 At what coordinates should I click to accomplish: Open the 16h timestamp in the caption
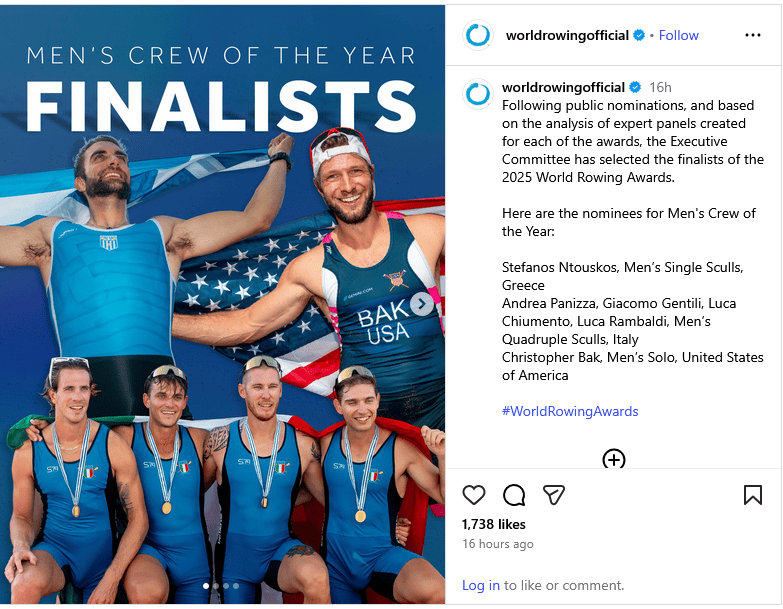point(660,88)
